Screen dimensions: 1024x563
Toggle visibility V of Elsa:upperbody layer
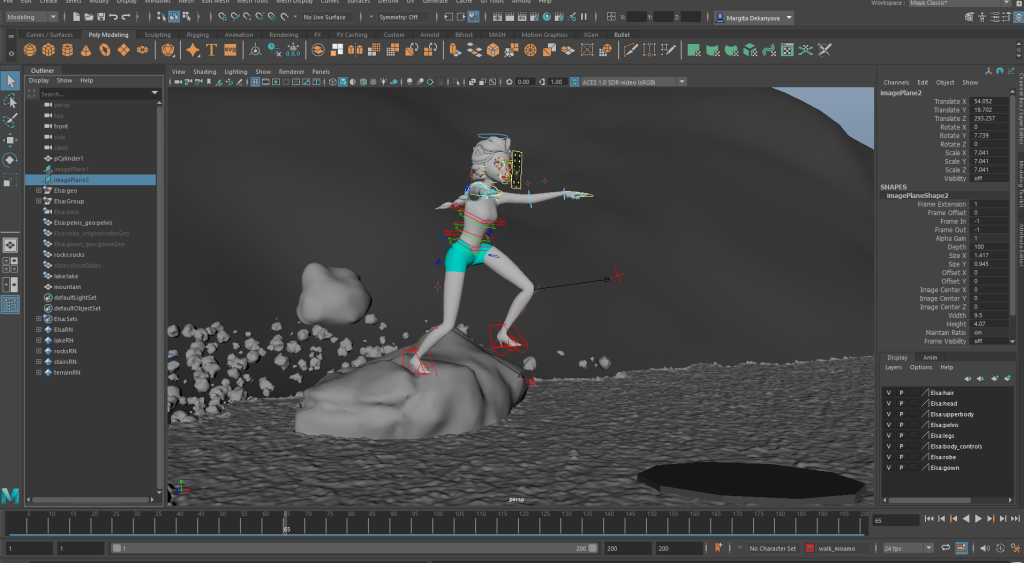pyautogui.click(x=888, y=414)
